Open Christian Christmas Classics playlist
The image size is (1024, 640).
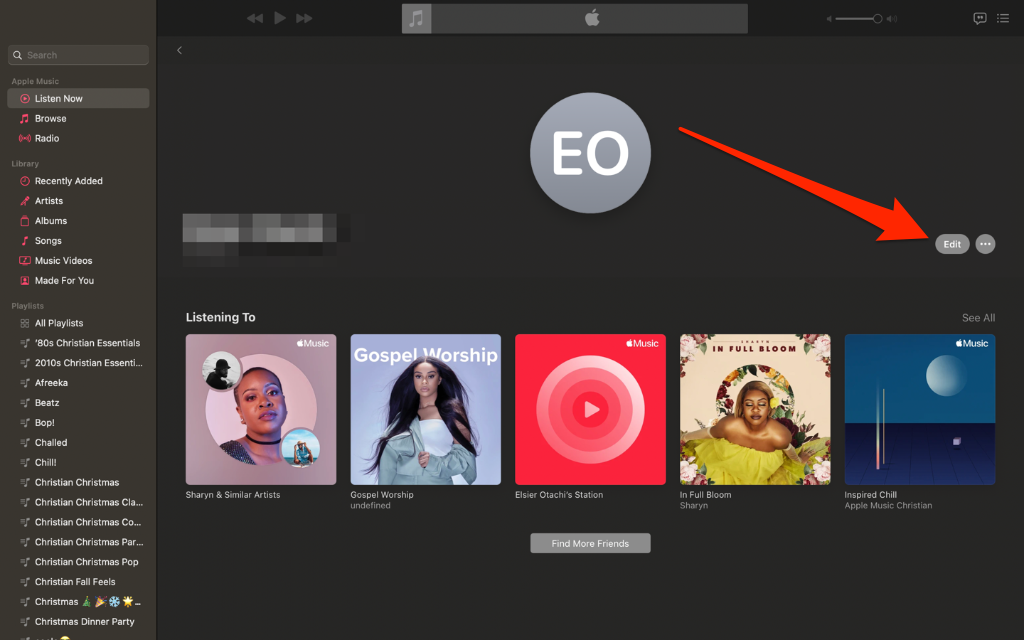pos(78,502)
